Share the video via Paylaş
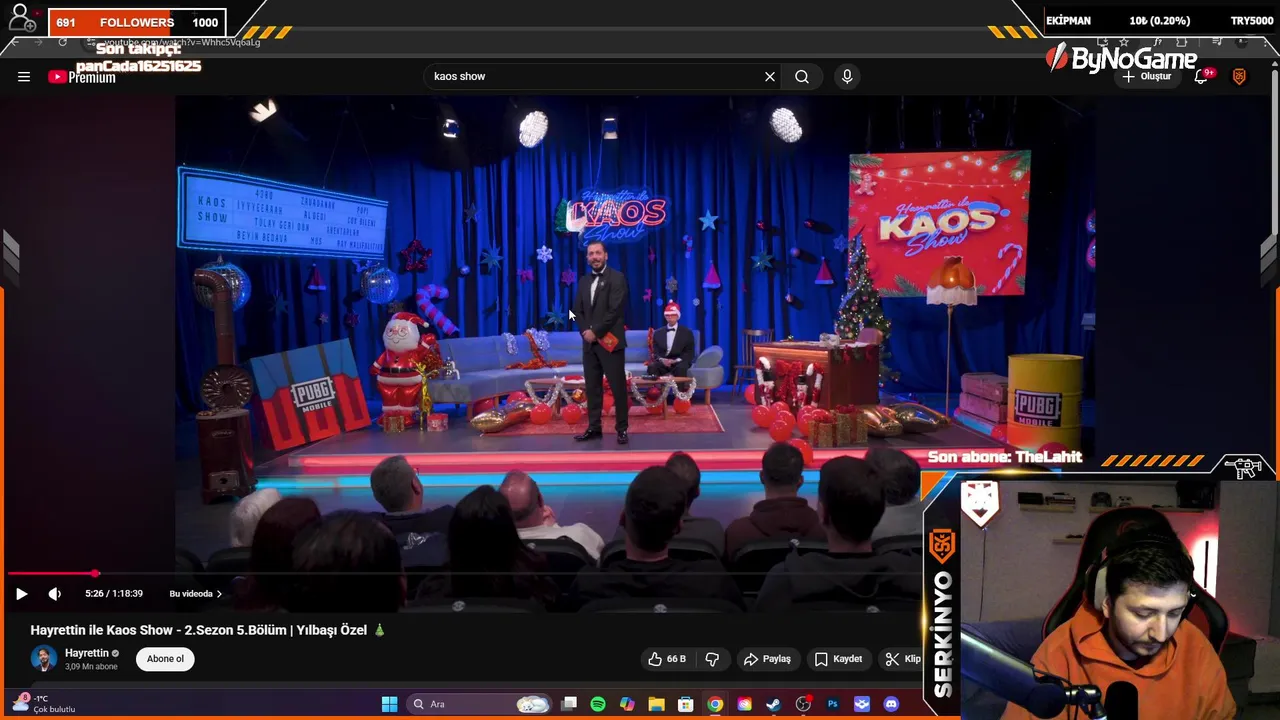Image resolution: width=1280 pixels, height=720 pixels. pos(767,659)
